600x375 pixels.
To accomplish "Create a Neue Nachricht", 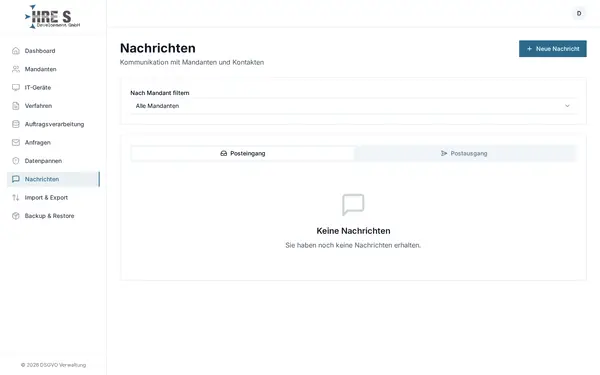I will pos(553,49).
